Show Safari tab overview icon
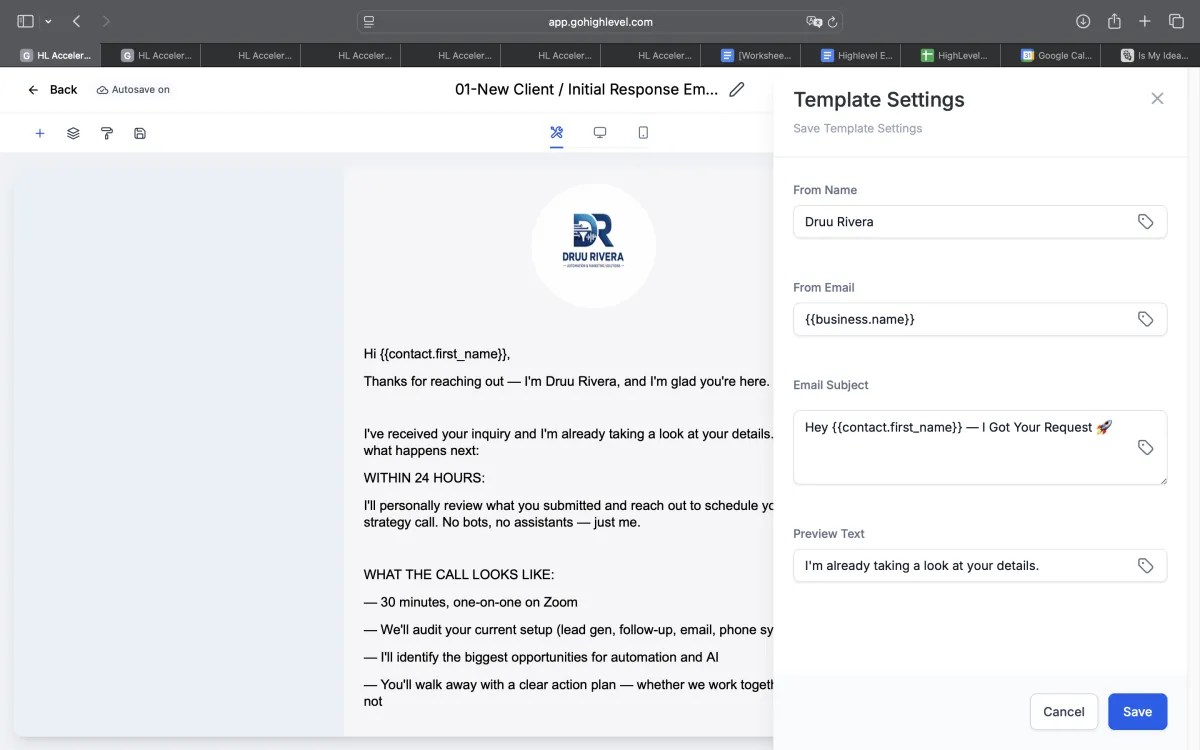Screen dimensions: 1200x750 1176,21
